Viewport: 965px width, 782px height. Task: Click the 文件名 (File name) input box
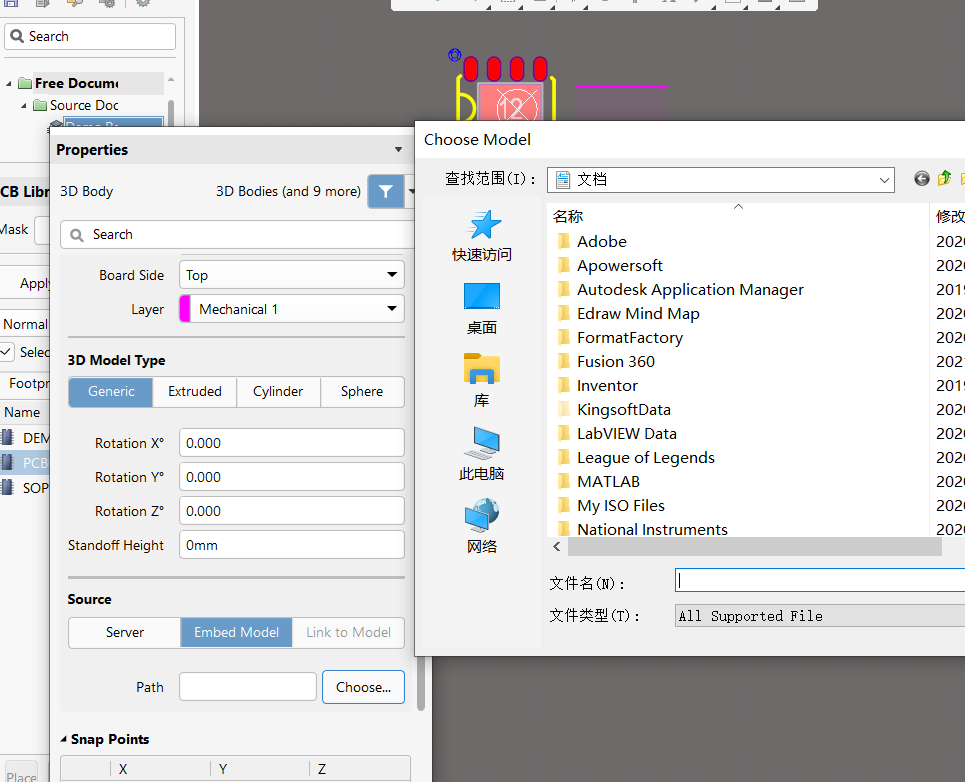pyautogui.click(x=820, y=580)
